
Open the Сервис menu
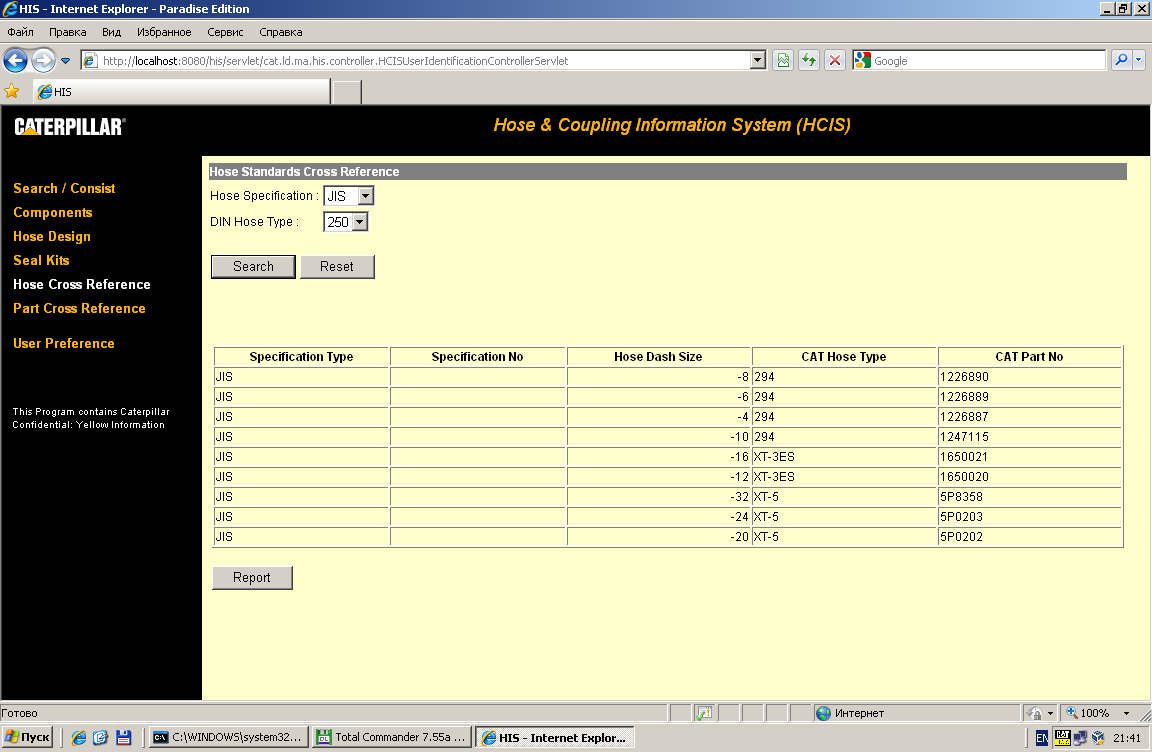pos(225,32)
